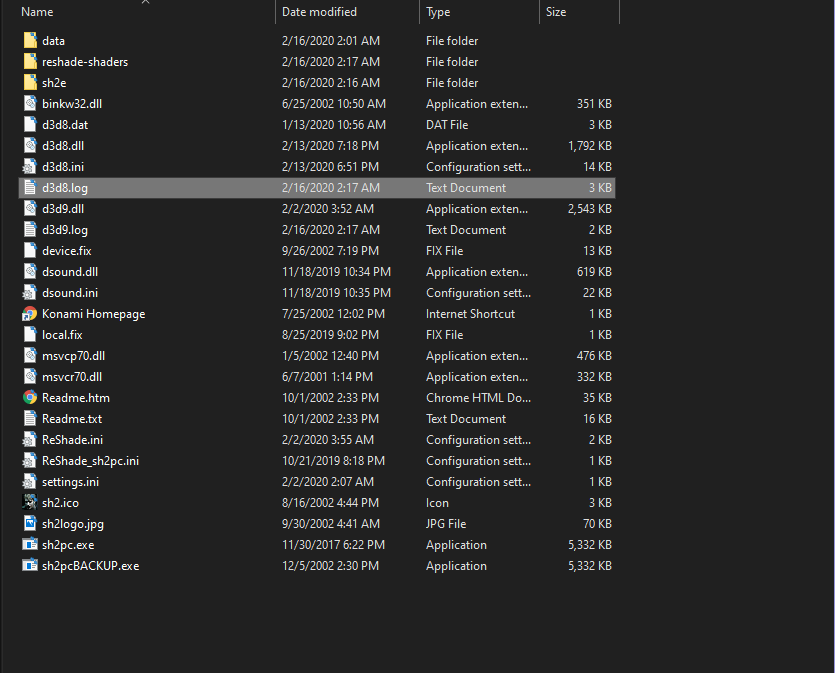Select the file name dsound.ini
The width and height of the screenshot is (835, 673).
coord(70,293)
